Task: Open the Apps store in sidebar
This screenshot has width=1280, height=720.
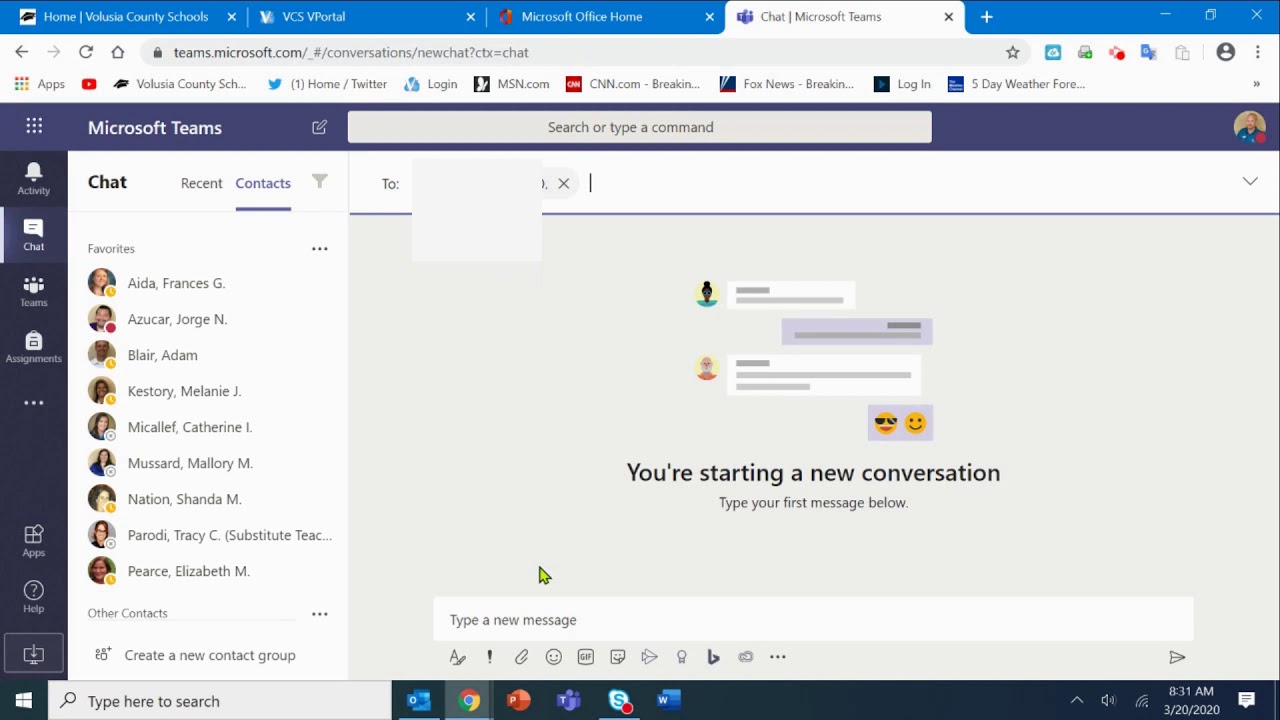Action: 33,541
